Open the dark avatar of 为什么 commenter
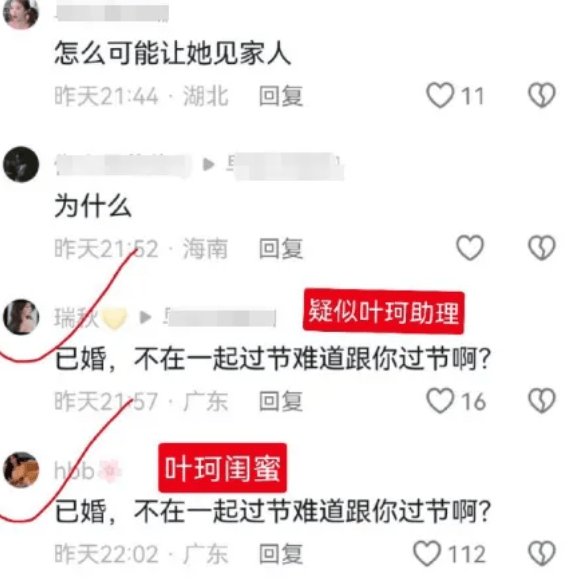 tap(21, 164)
